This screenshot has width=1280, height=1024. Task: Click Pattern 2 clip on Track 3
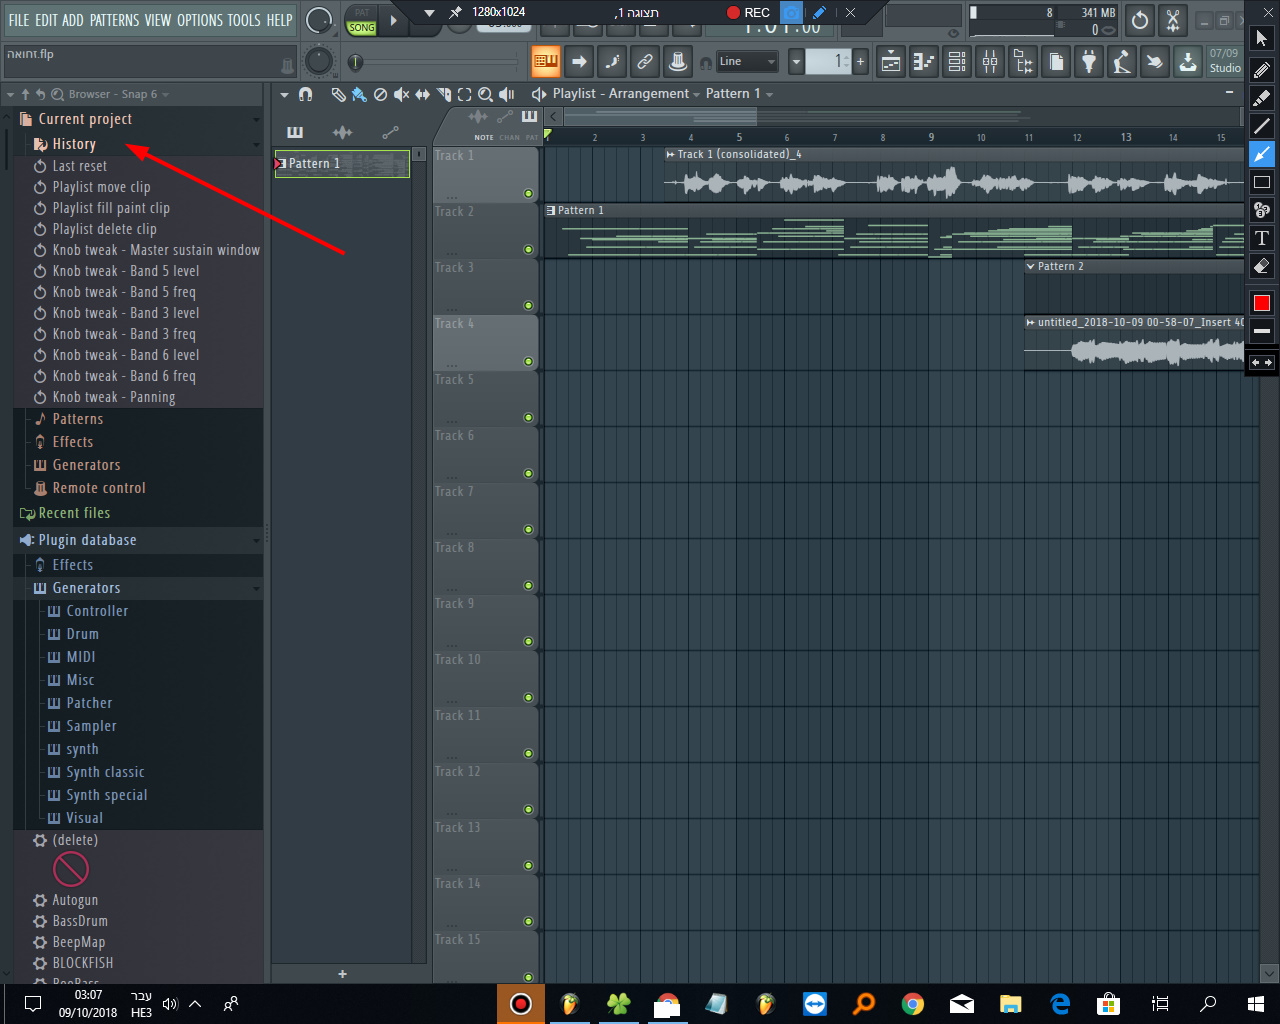(x=1134, y=286)
